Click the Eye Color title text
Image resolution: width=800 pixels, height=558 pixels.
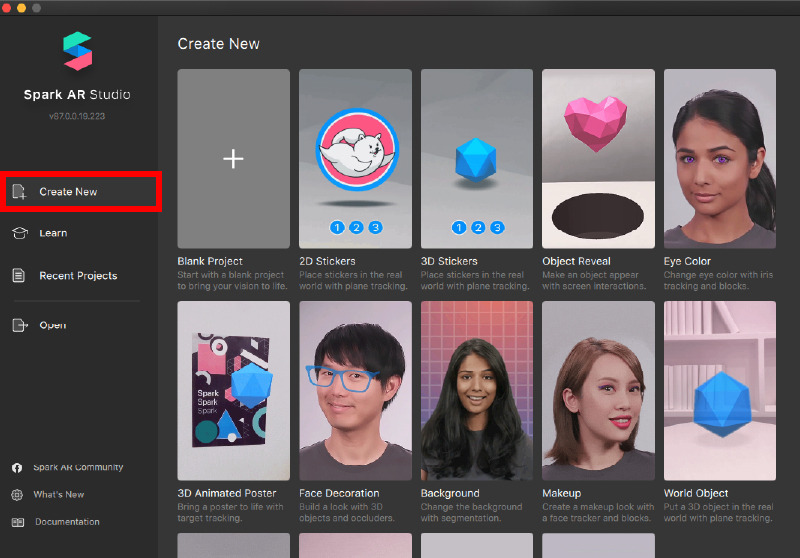(687, 261)
